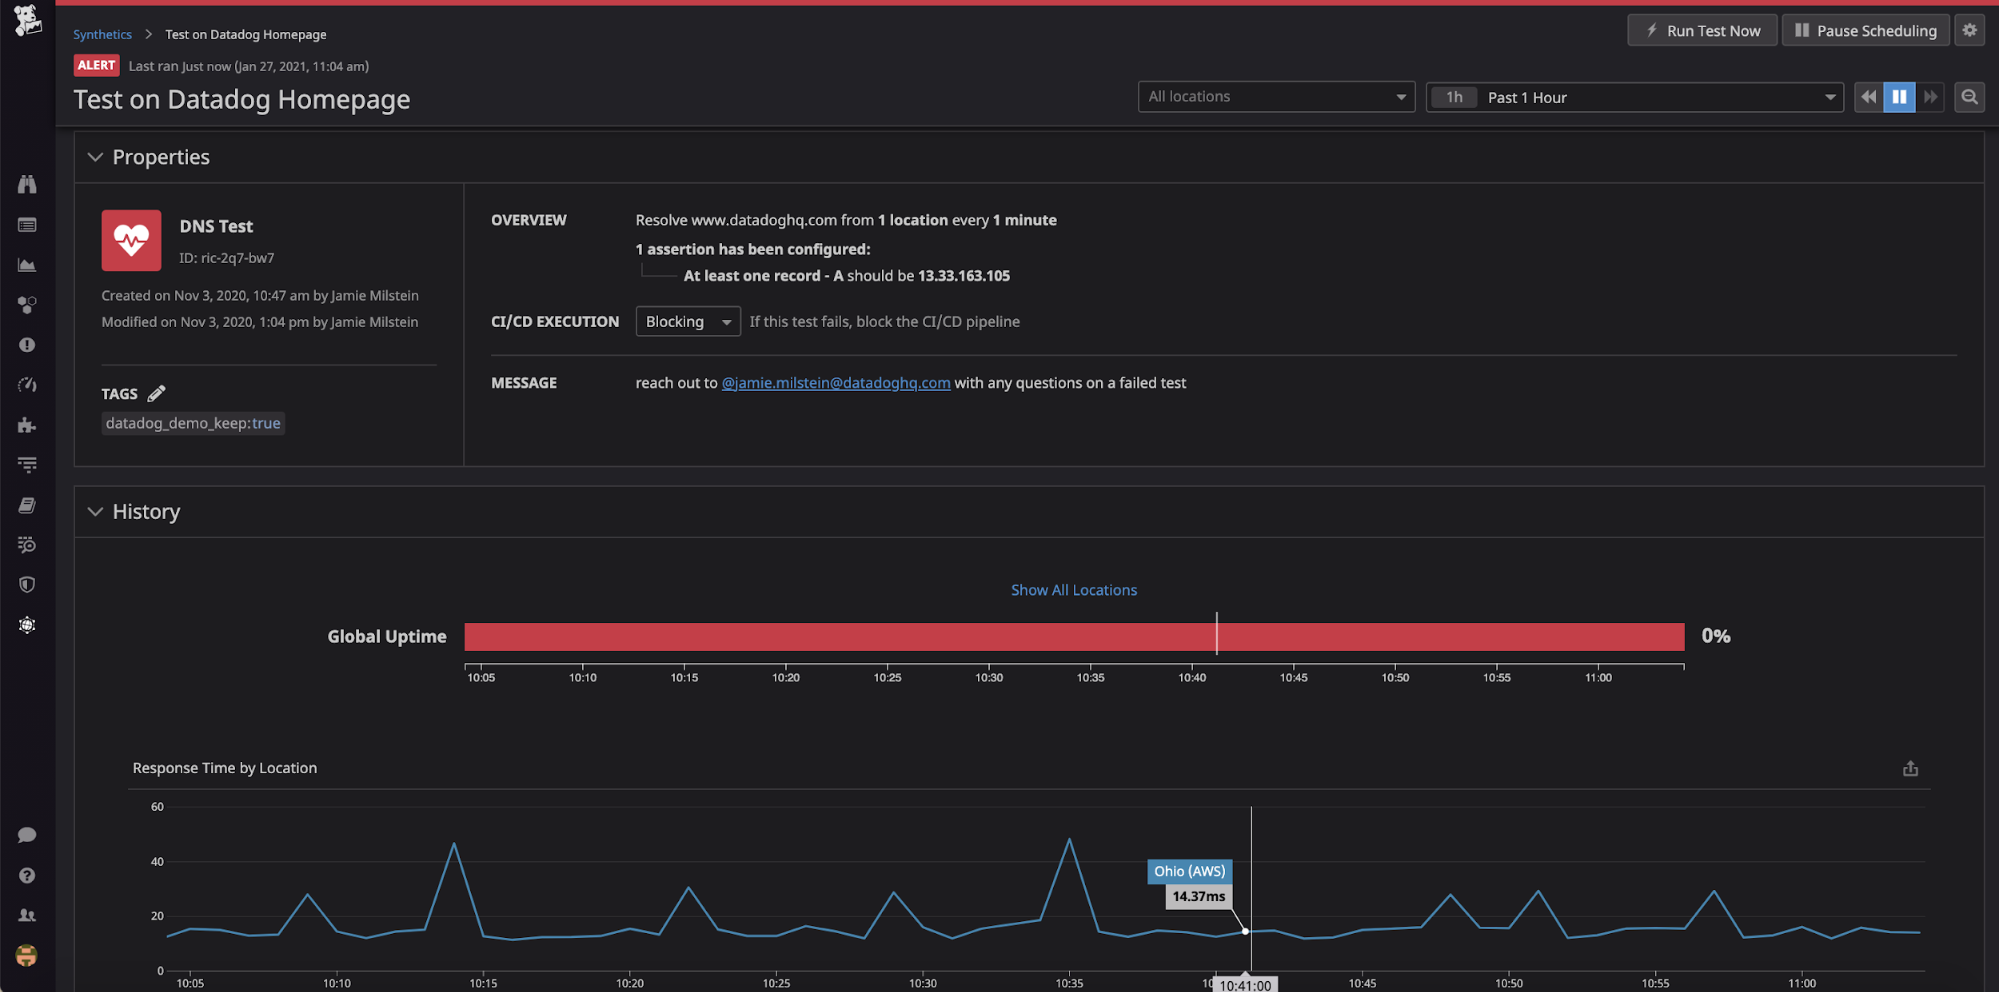Open the Dashboards graph icon in sidebar

(x=27, y=265)
